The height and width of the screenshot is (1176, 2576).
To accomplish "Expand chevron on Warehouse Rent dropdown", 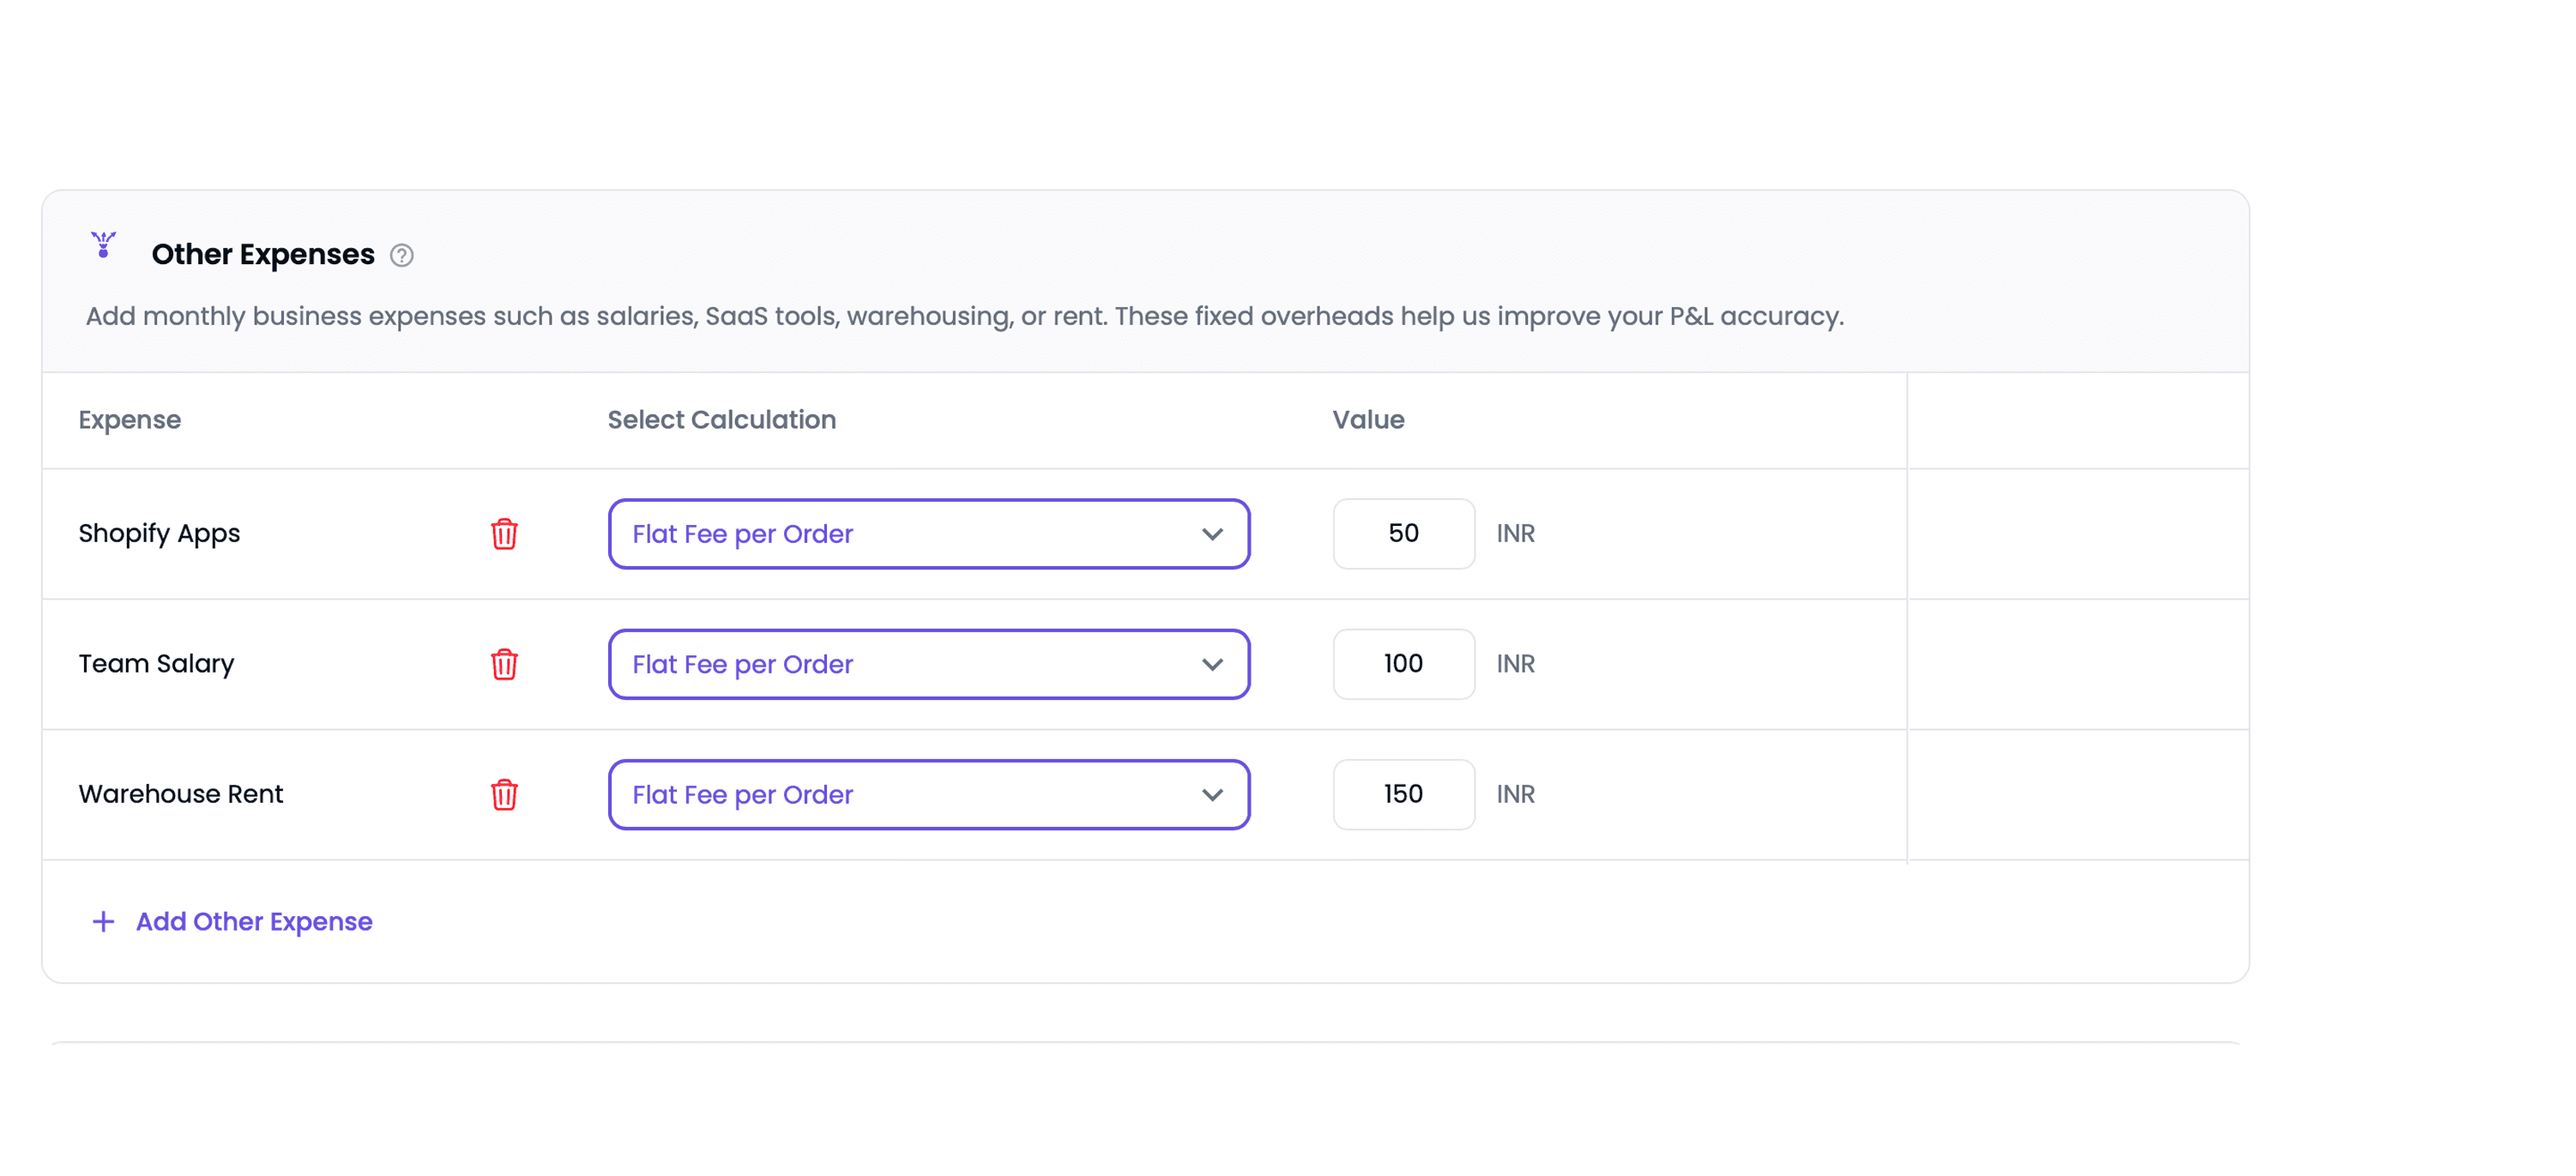I will click(1212, 795).
